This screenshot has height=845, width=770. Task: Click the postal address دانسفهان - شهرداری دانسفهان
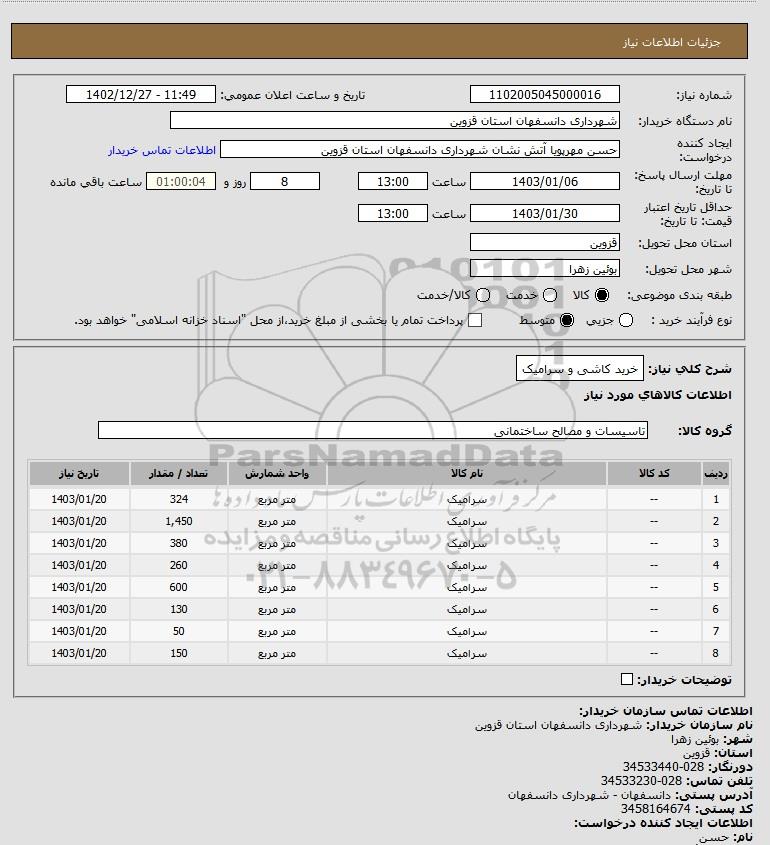pyautogui.click(x=589, y=795)
